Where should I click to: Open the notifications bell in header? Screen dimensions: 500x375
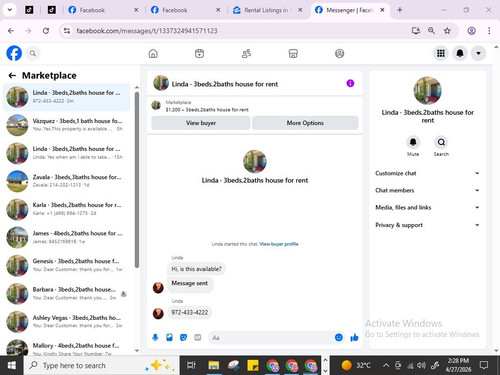coord(460,53)
